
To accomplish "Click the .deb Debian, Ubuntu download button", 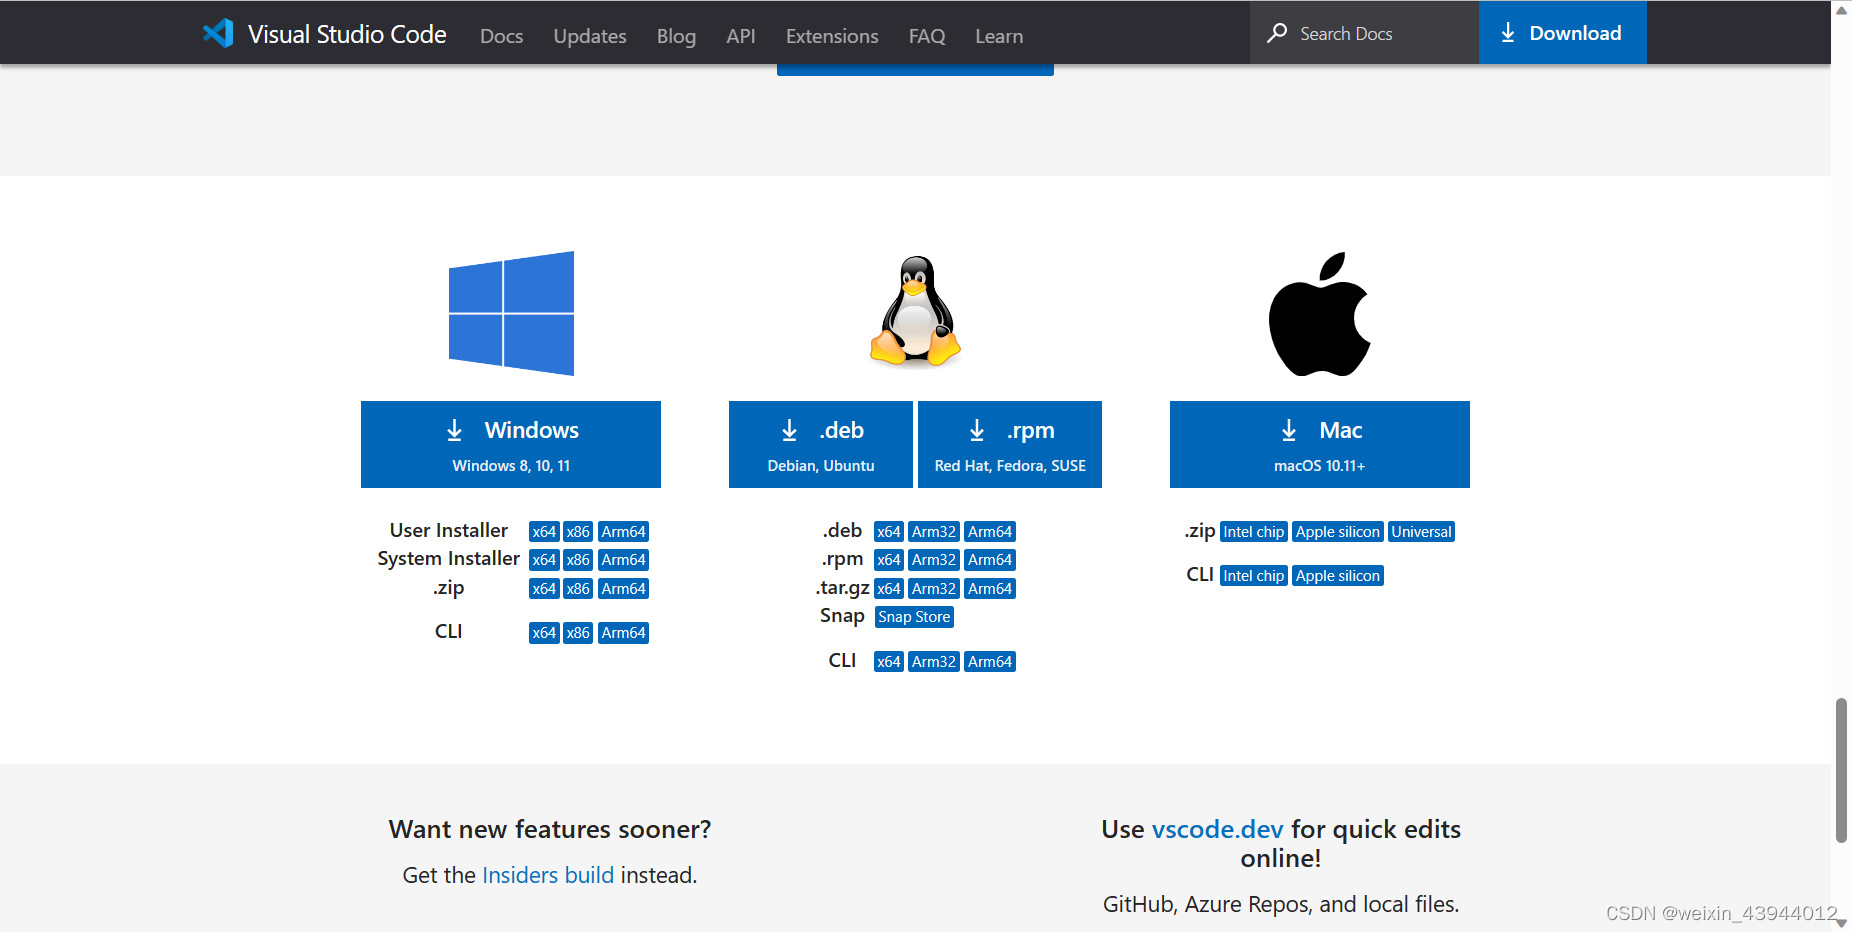I will [821, 444].
